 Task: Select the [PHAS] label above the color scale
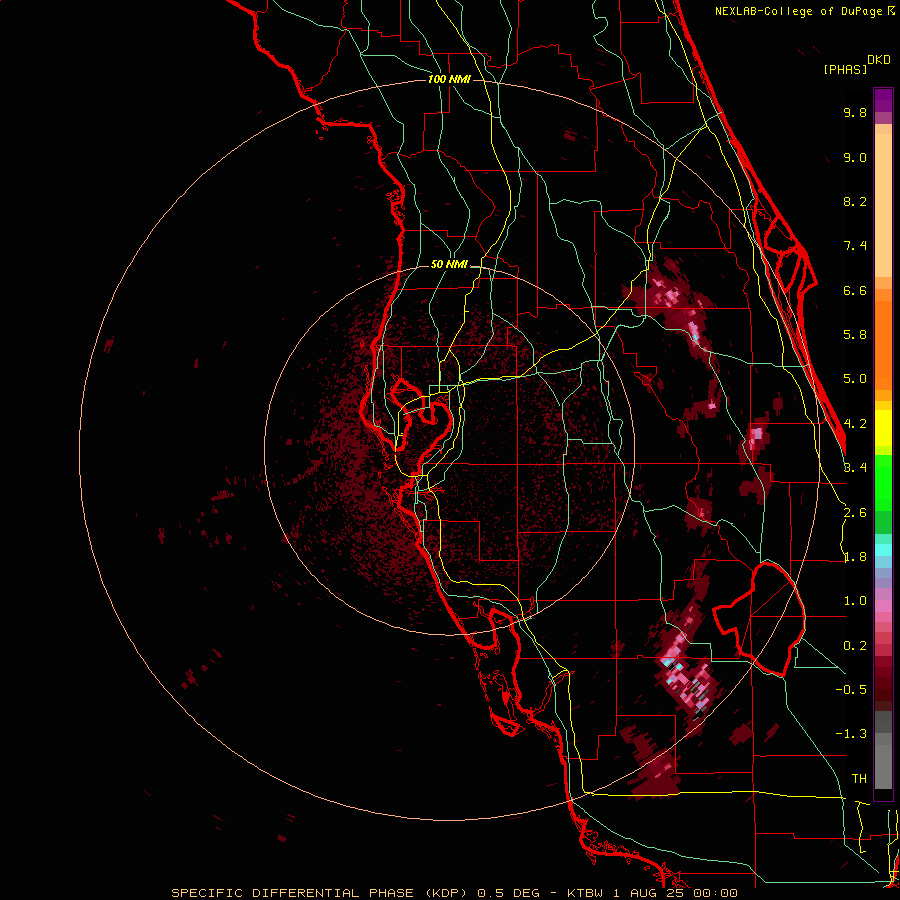point(845,69)
